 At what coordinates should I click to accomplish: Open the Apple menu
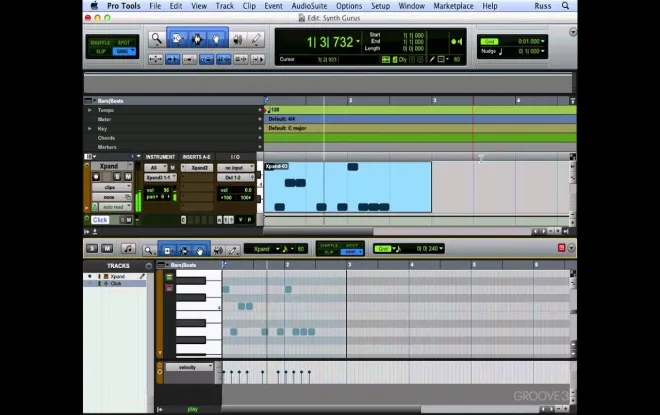click(94, 5)
